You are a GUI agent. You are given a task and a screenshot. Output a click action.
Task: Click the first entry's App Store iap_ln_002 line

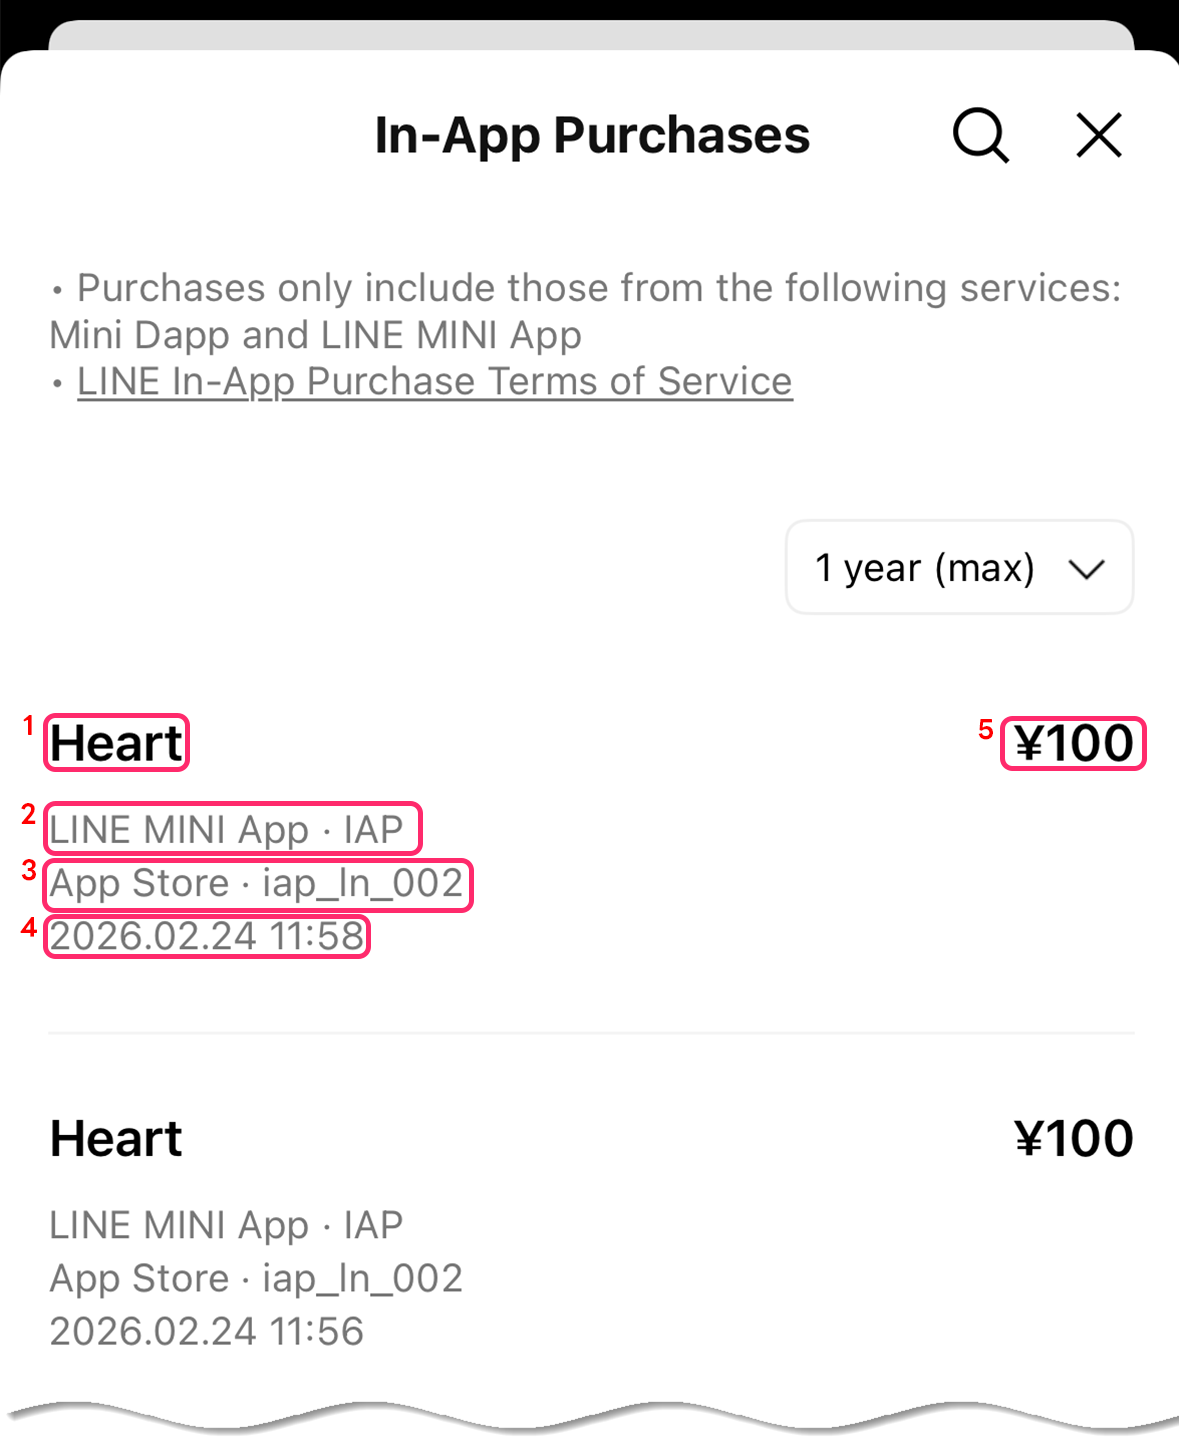[x=256, y=884]
